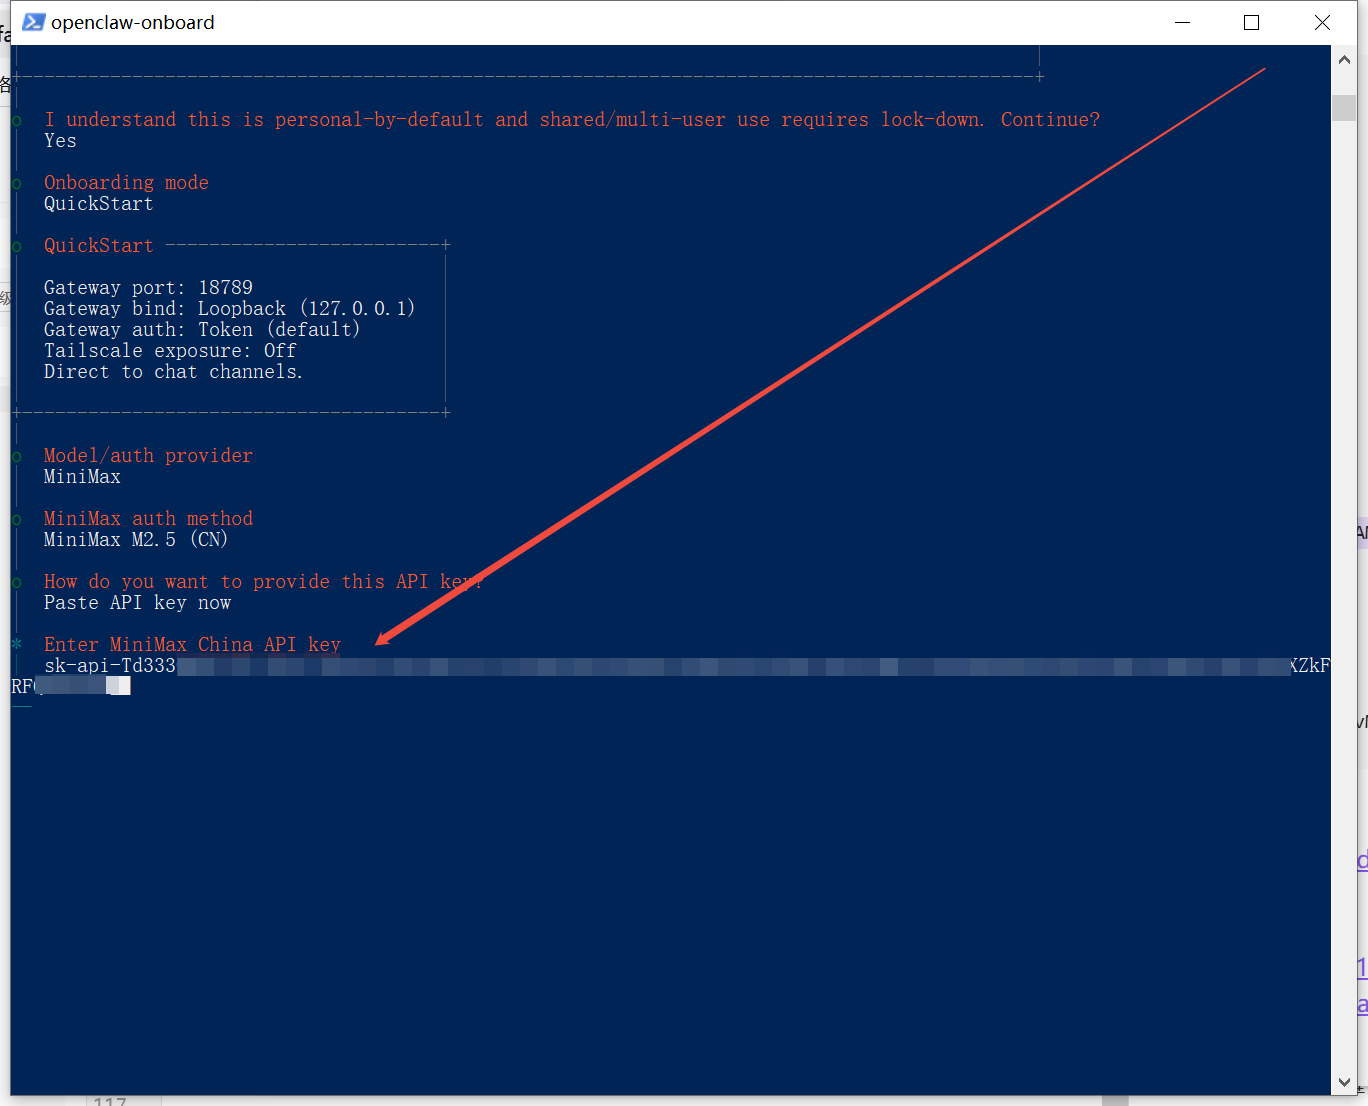The width and height of the screenshot is (1368, 1106).
Task: Close the openclaw-onboard terminal window
Action: click(x=1322, y=22)
